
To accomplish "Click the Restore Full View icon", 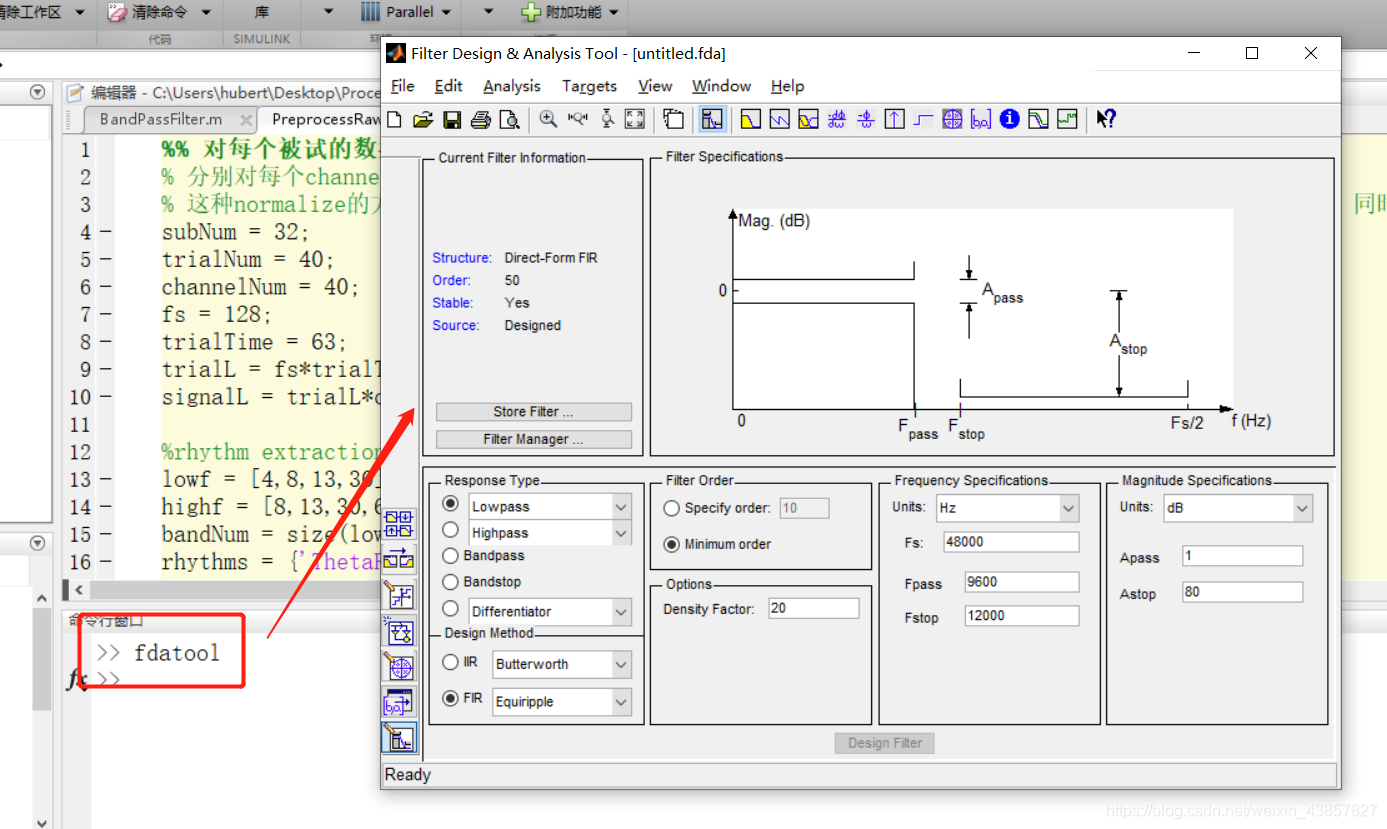I will point(635,119).
